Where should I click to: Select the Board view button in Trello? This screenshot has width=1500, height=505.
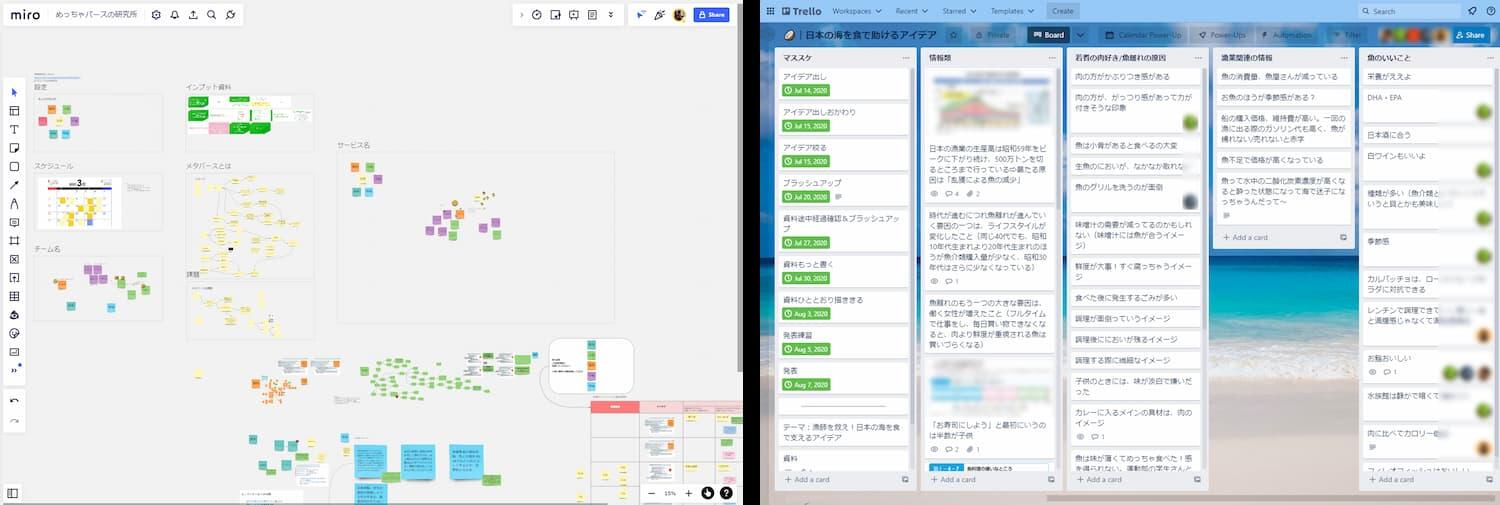coord(1048,35)
